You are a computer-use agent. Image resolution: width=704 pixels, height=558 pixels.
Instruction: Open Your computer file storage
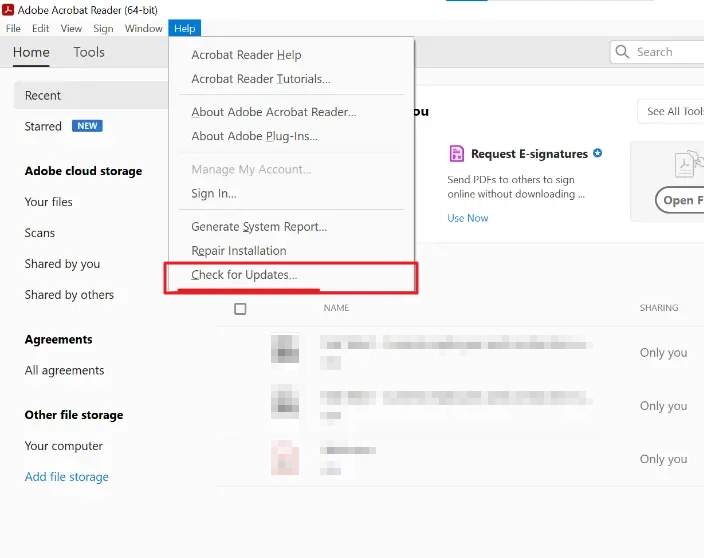(63, 446)
